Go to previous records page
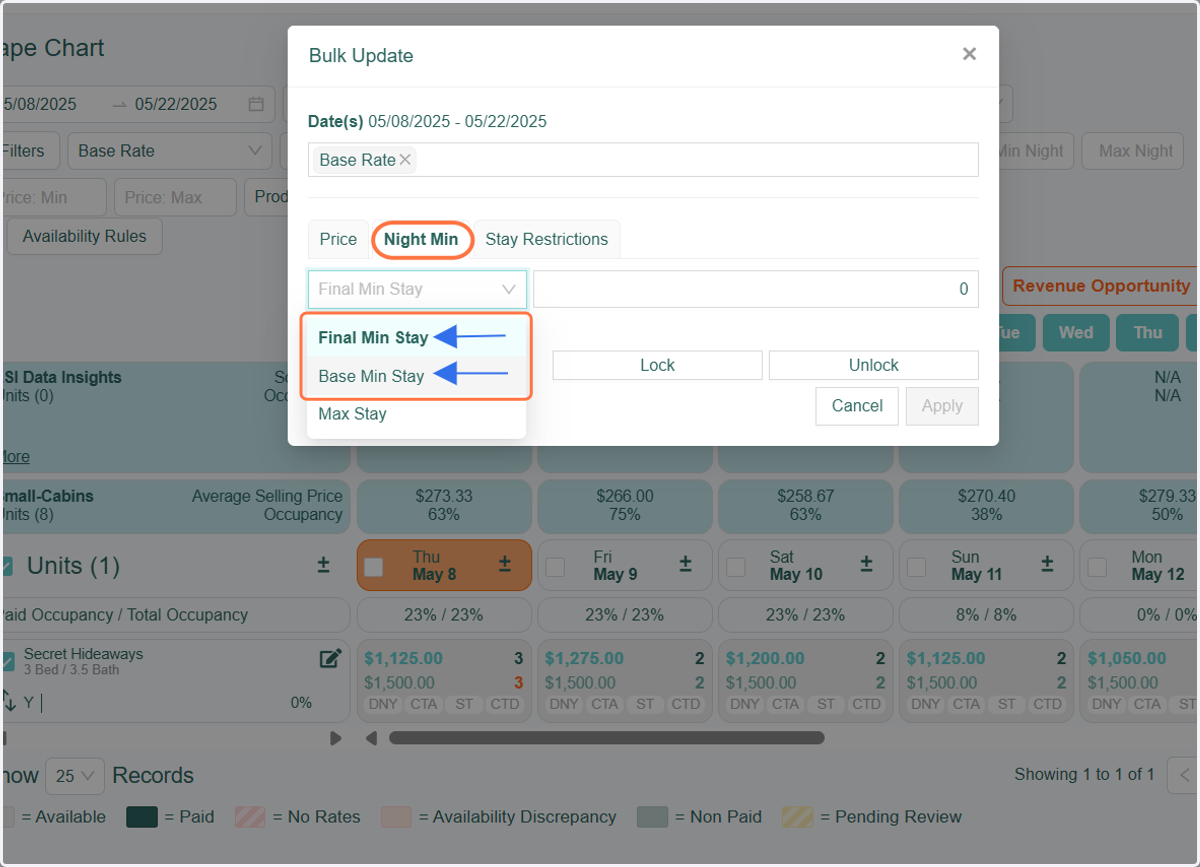 (x=1184, y=775)
